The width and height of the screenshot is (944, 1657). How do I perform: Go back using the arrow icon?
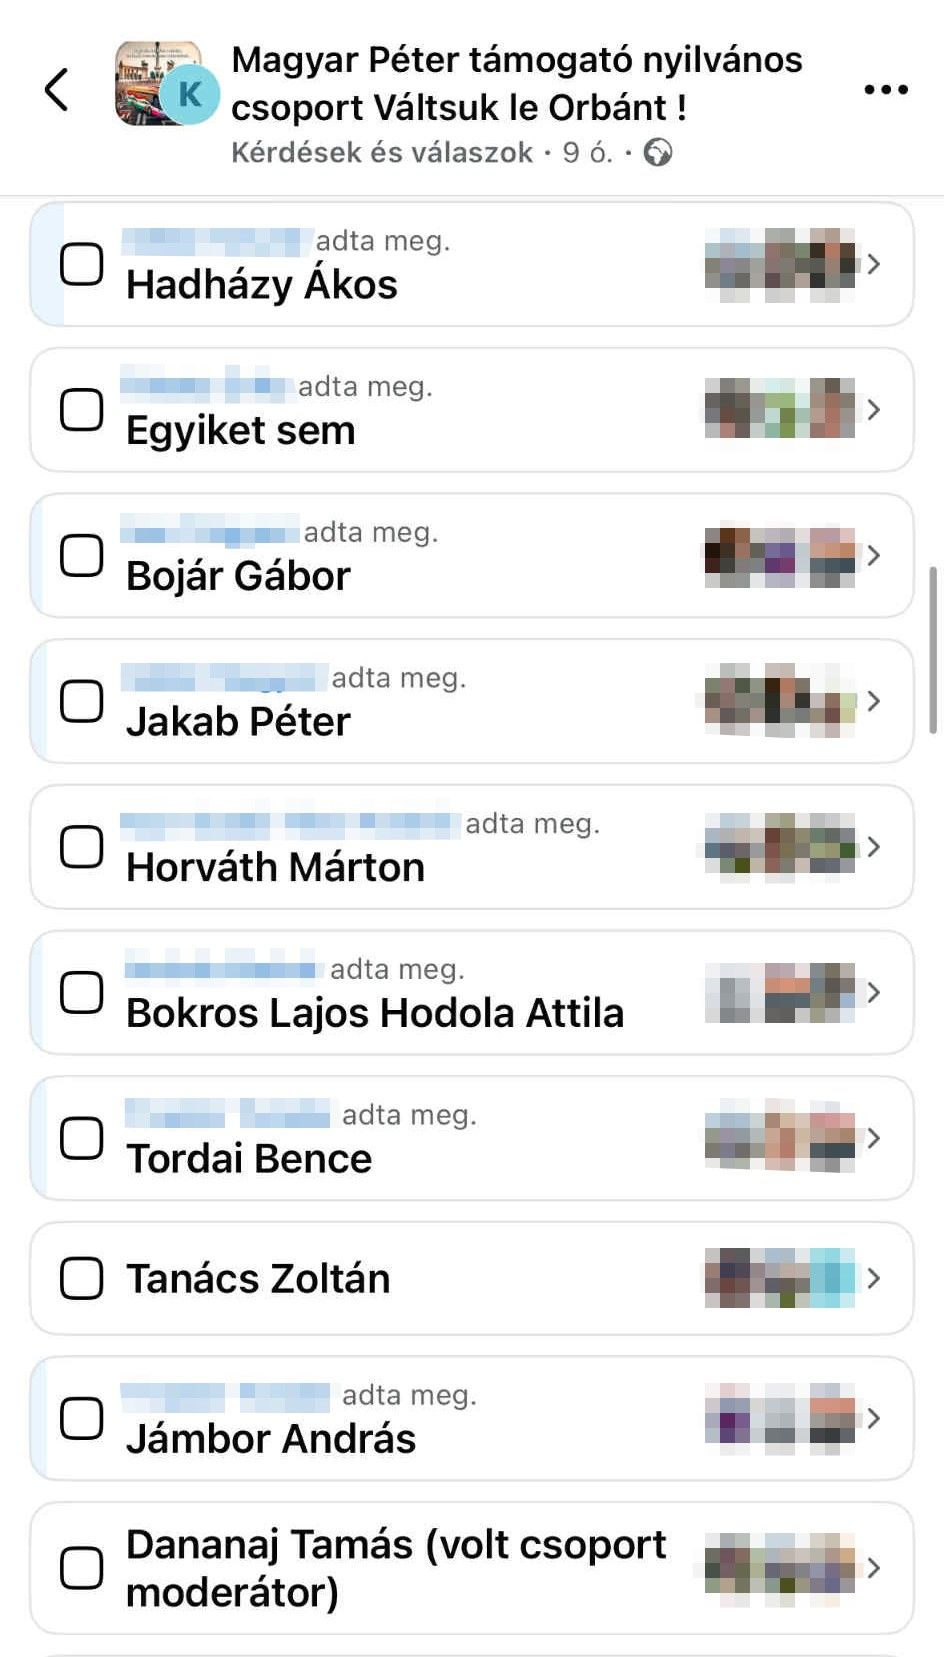tap(58, 89)
